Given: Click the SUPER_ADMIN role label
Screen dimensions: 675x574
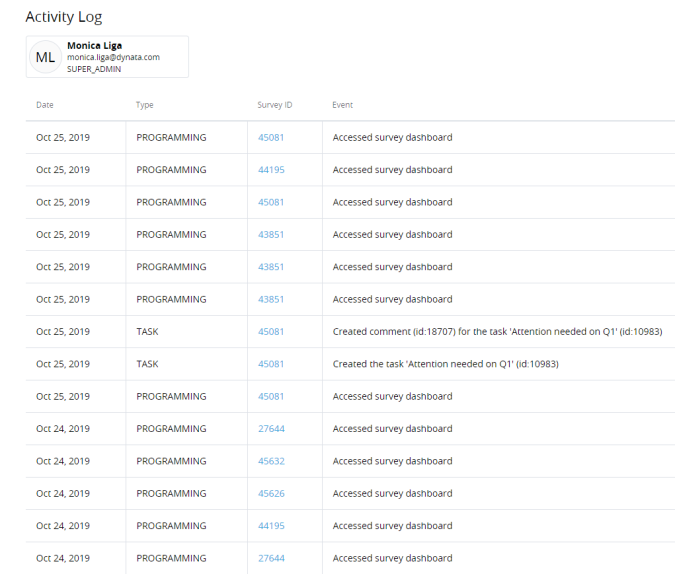Looking at the screenshot, I should (94, 69).
